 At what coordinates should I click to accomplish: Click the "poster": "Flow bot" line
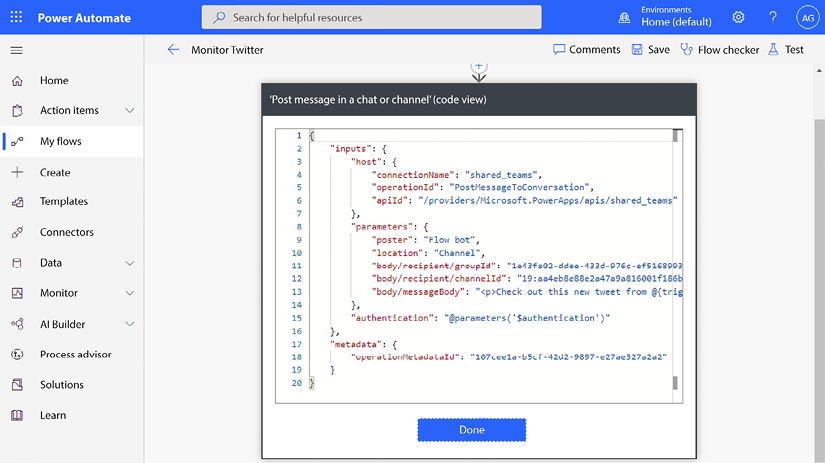click(x=425, y=240)
